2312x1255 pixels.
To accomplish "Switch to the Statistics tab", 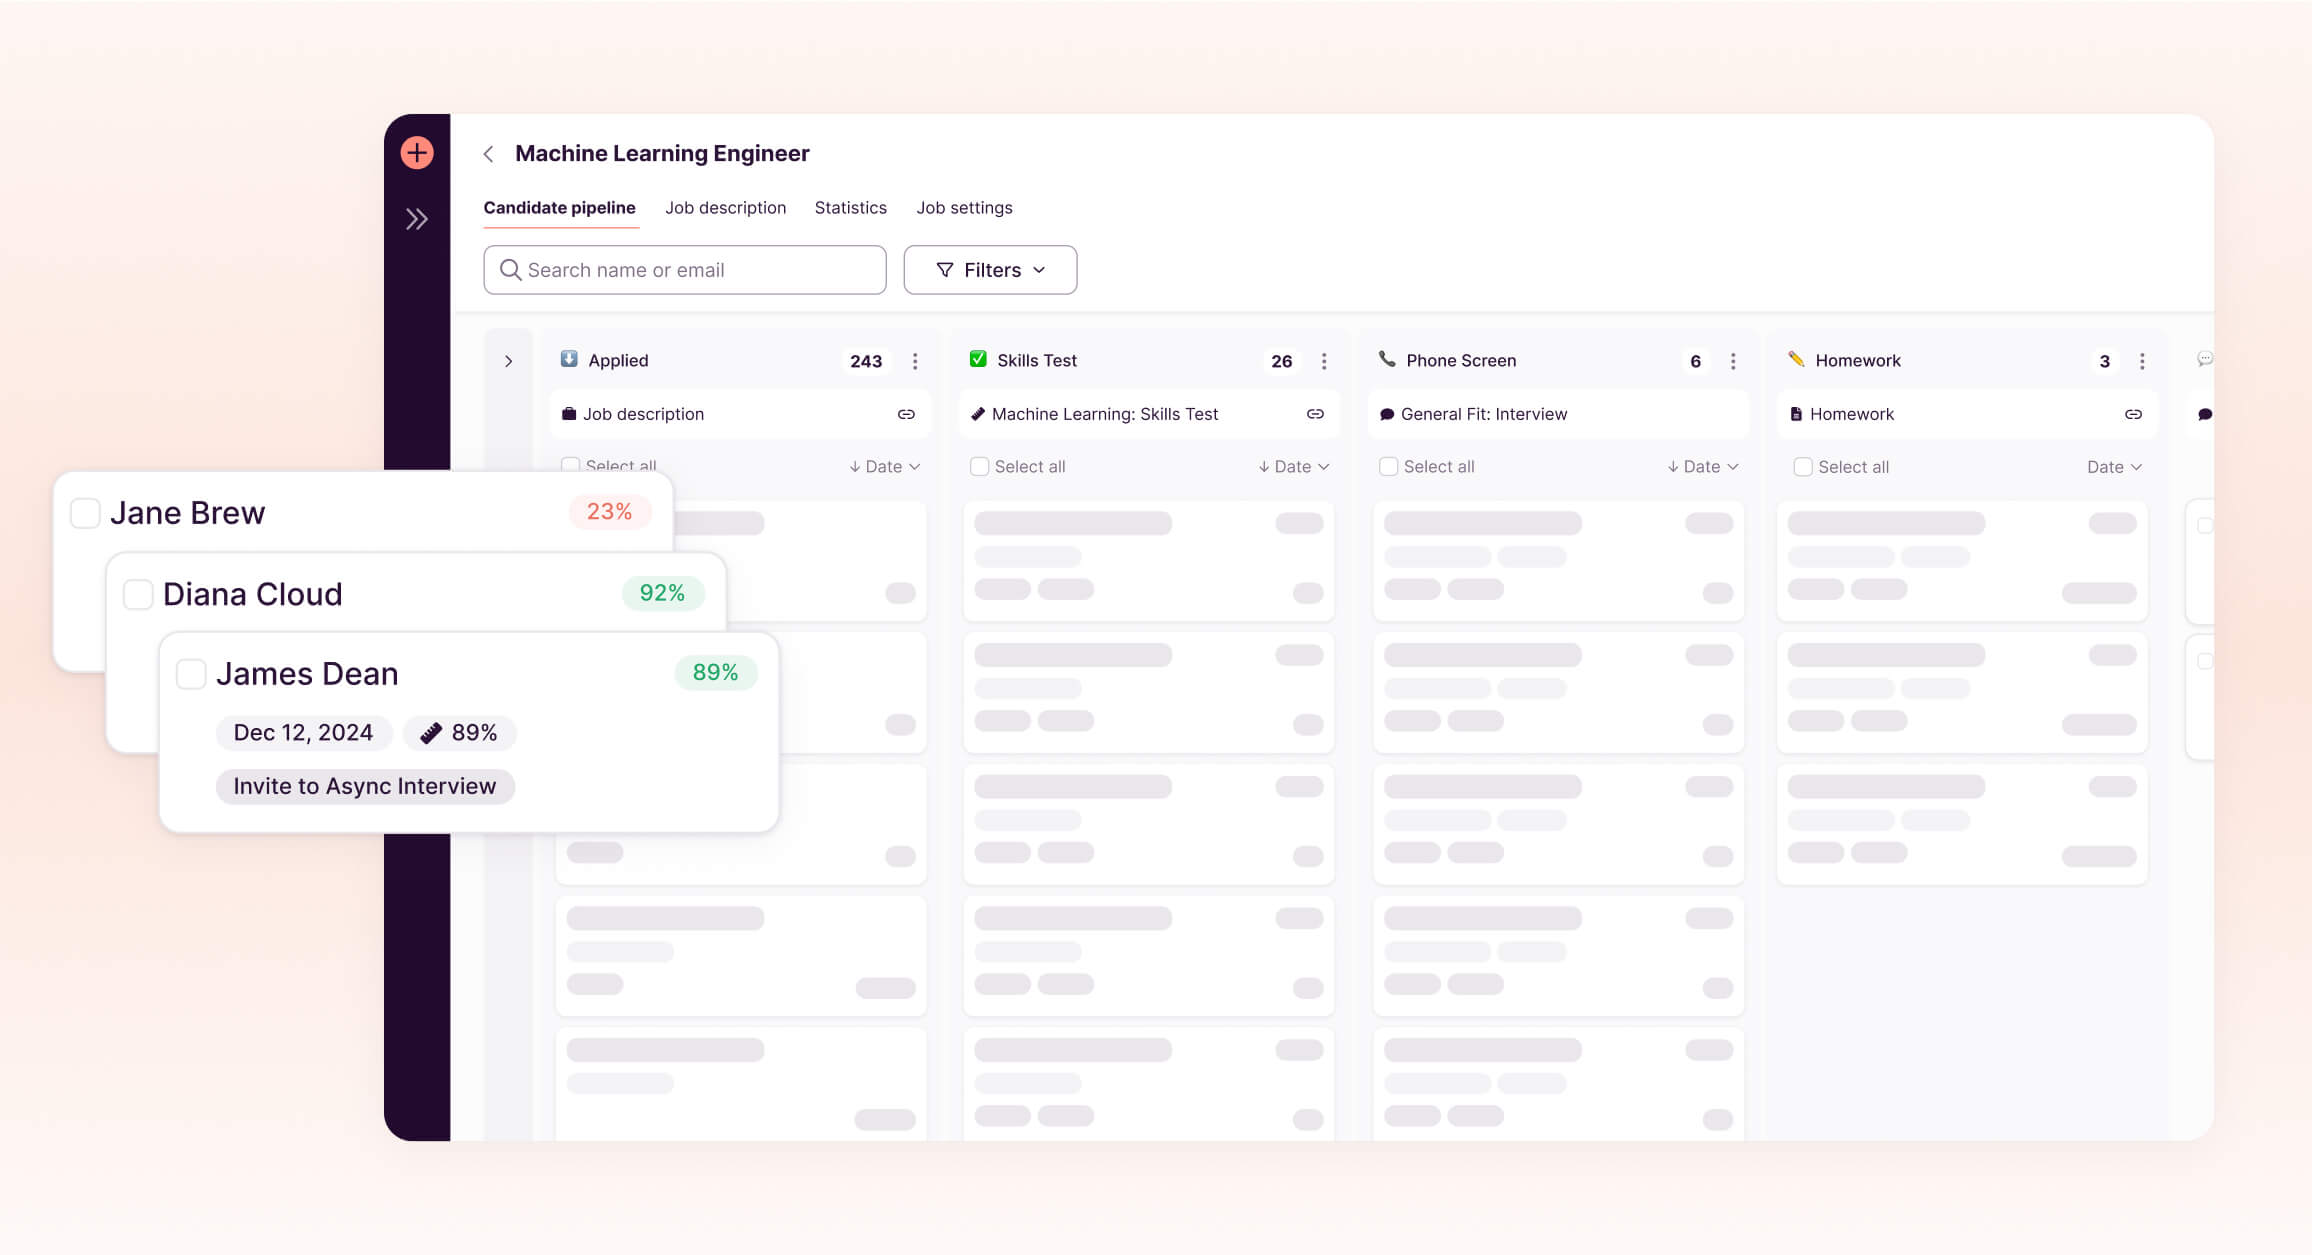I will click(x=850, y=208).
